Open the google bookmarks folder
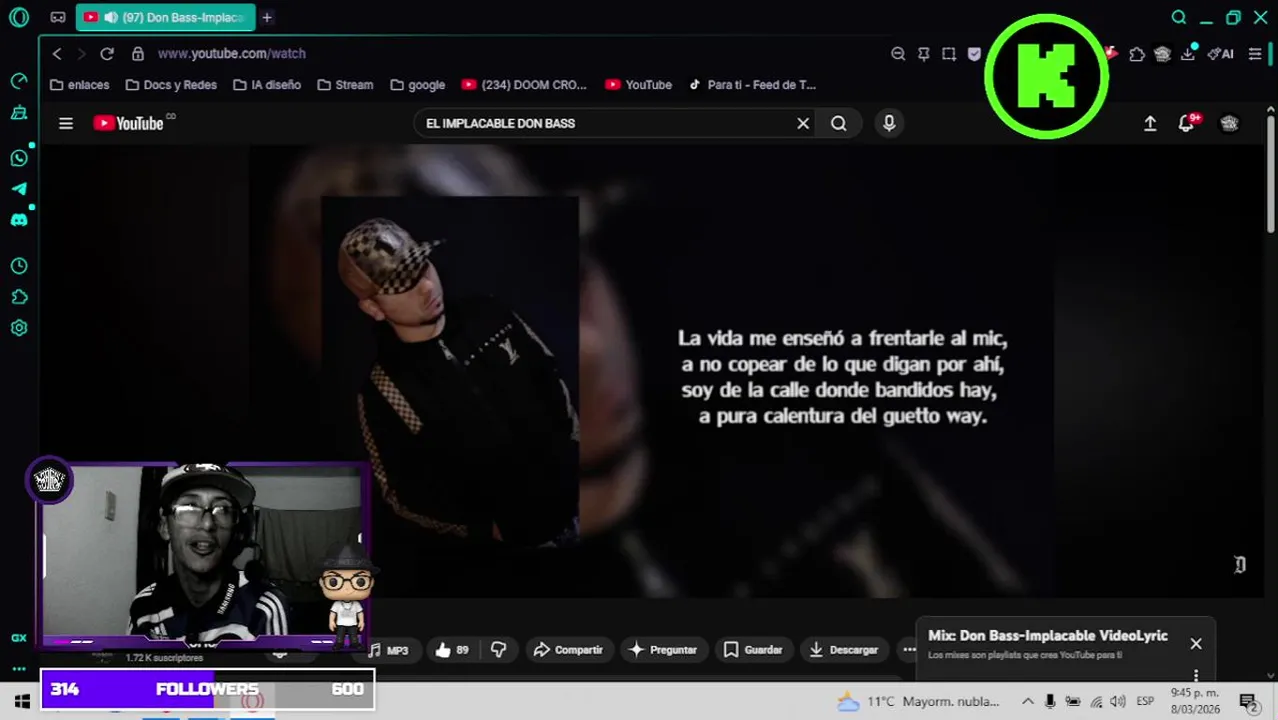The height and width of the screenshot is (720, 1278). pyautogui.click(x=418, y=85)
